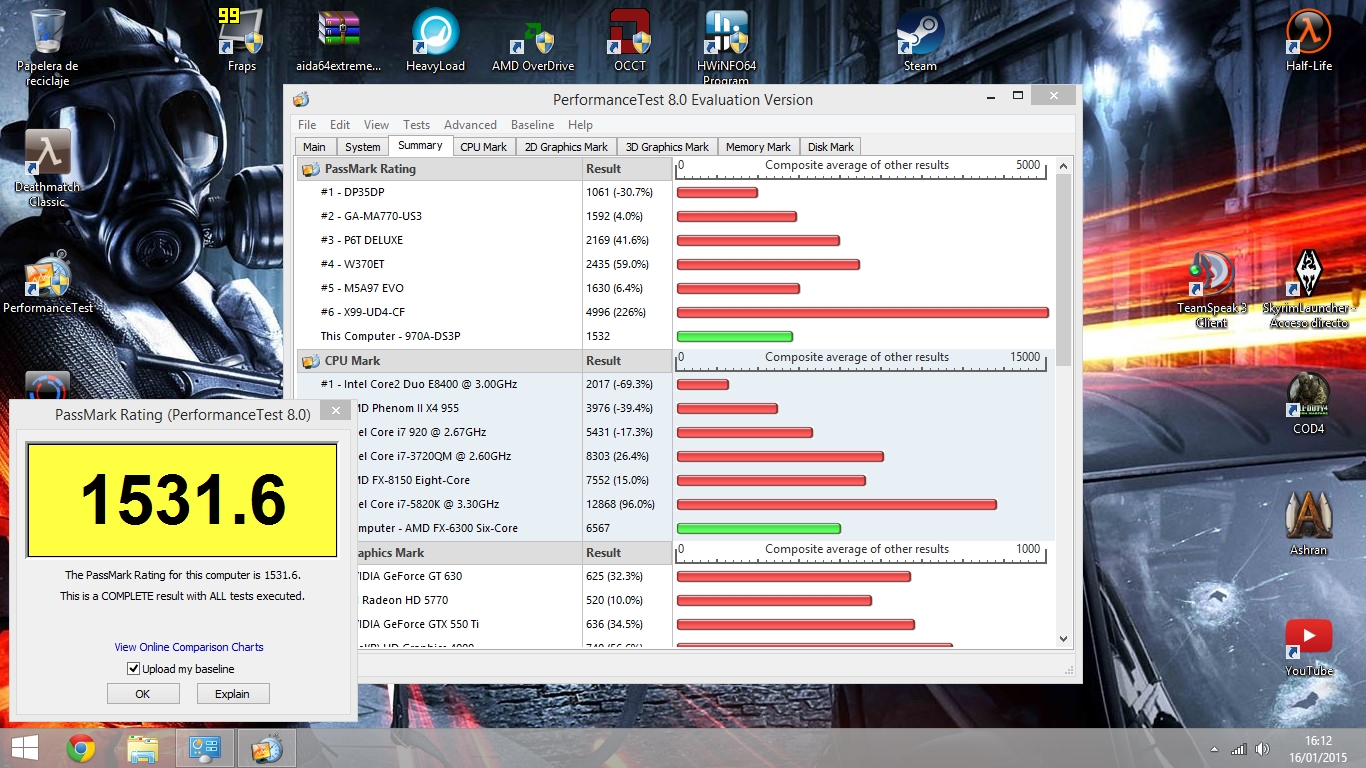
Task: Open the Tests menu
Action: tap(416, 125)
